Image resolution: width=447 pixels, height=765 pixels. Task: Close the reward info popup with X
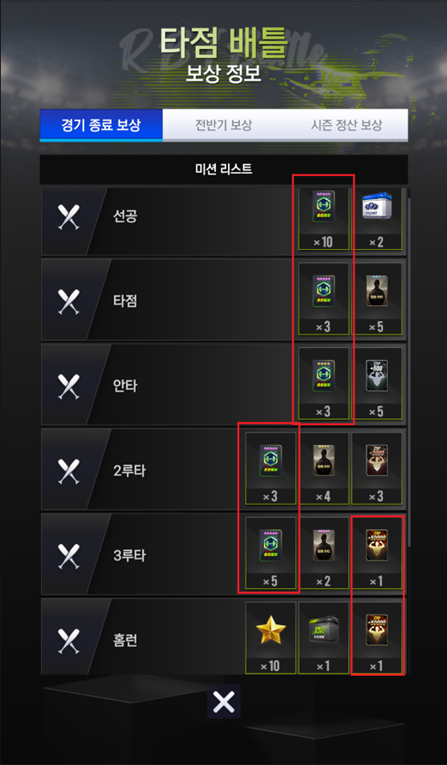(224, 702)
